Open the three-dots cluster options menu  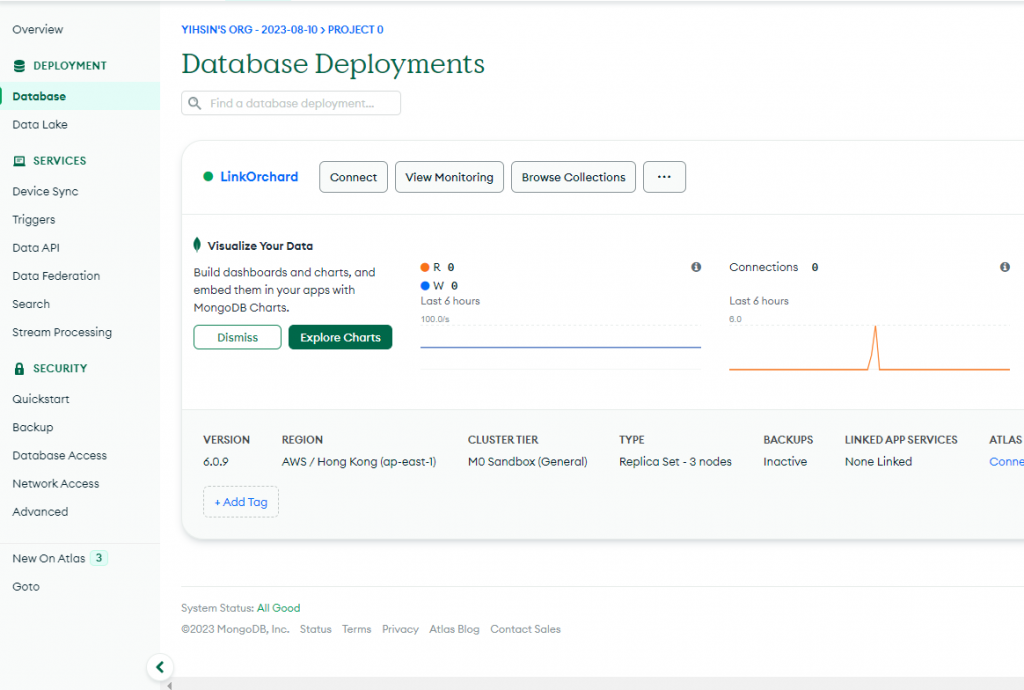(664, 177)
